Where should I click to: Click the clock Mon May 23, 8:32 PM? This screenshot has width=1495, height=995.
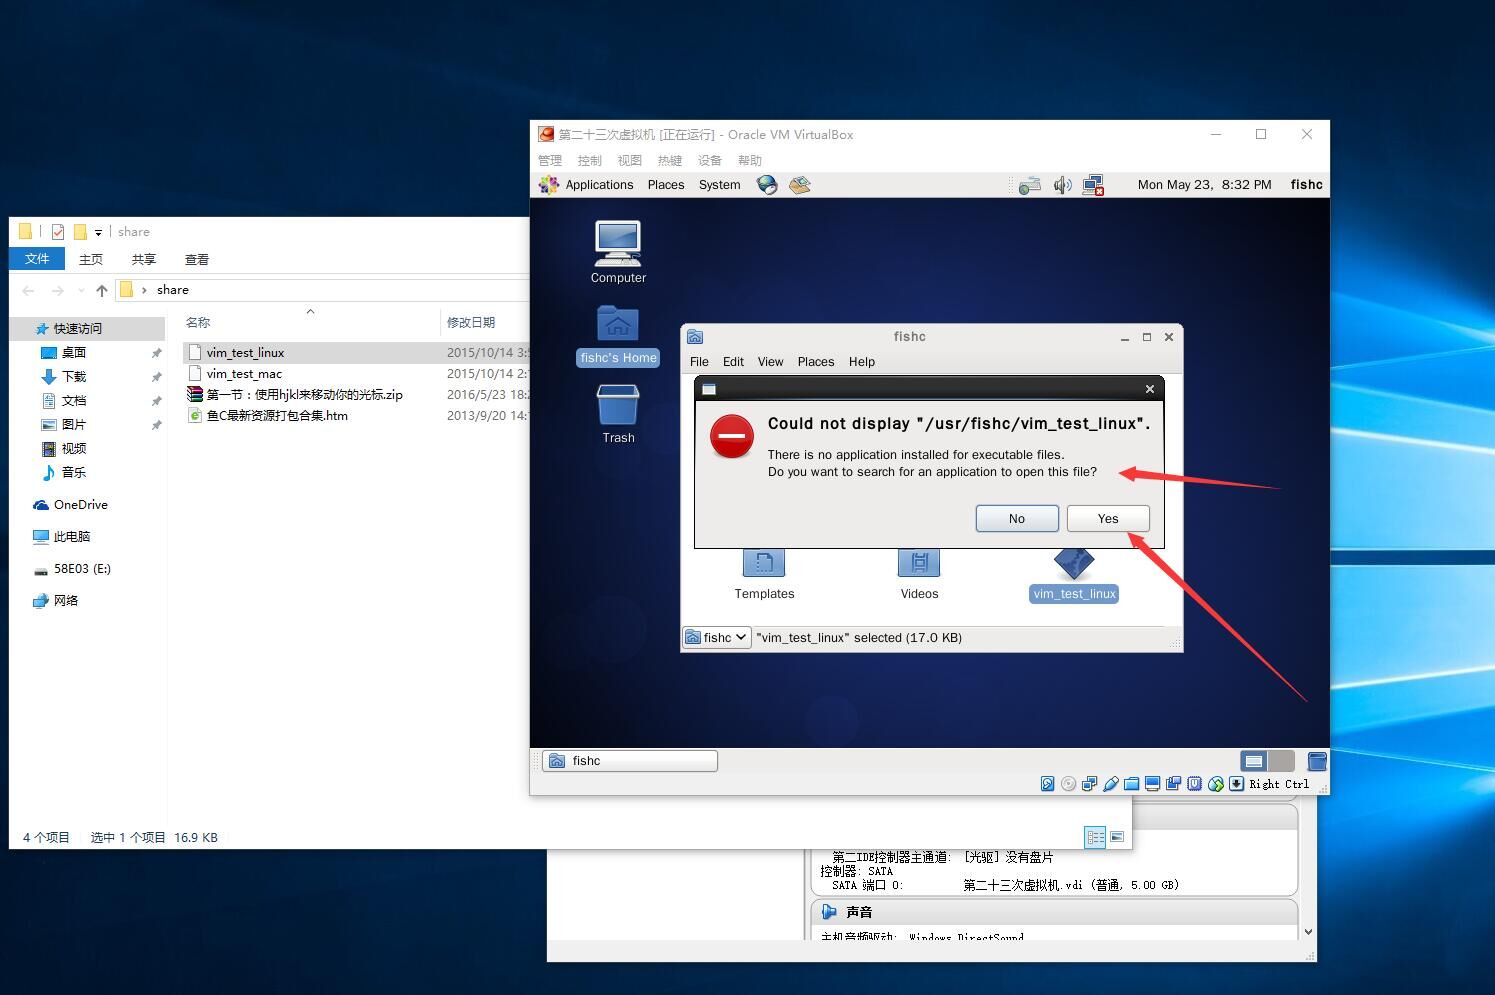click(1205, 185)
